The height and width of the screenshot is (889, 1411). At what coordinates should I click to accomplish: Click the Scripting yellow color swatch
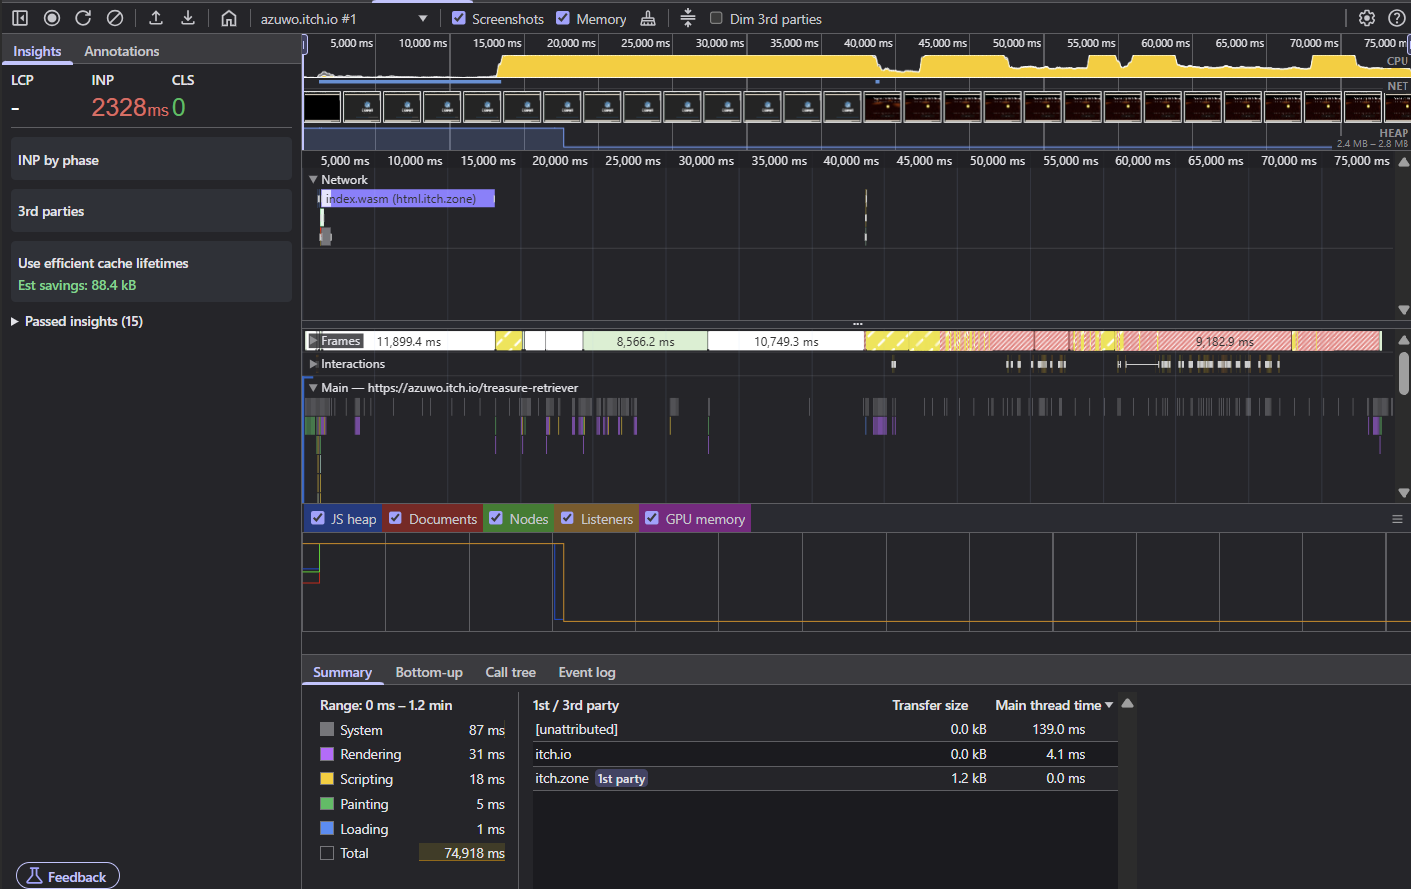coord(327,778)
